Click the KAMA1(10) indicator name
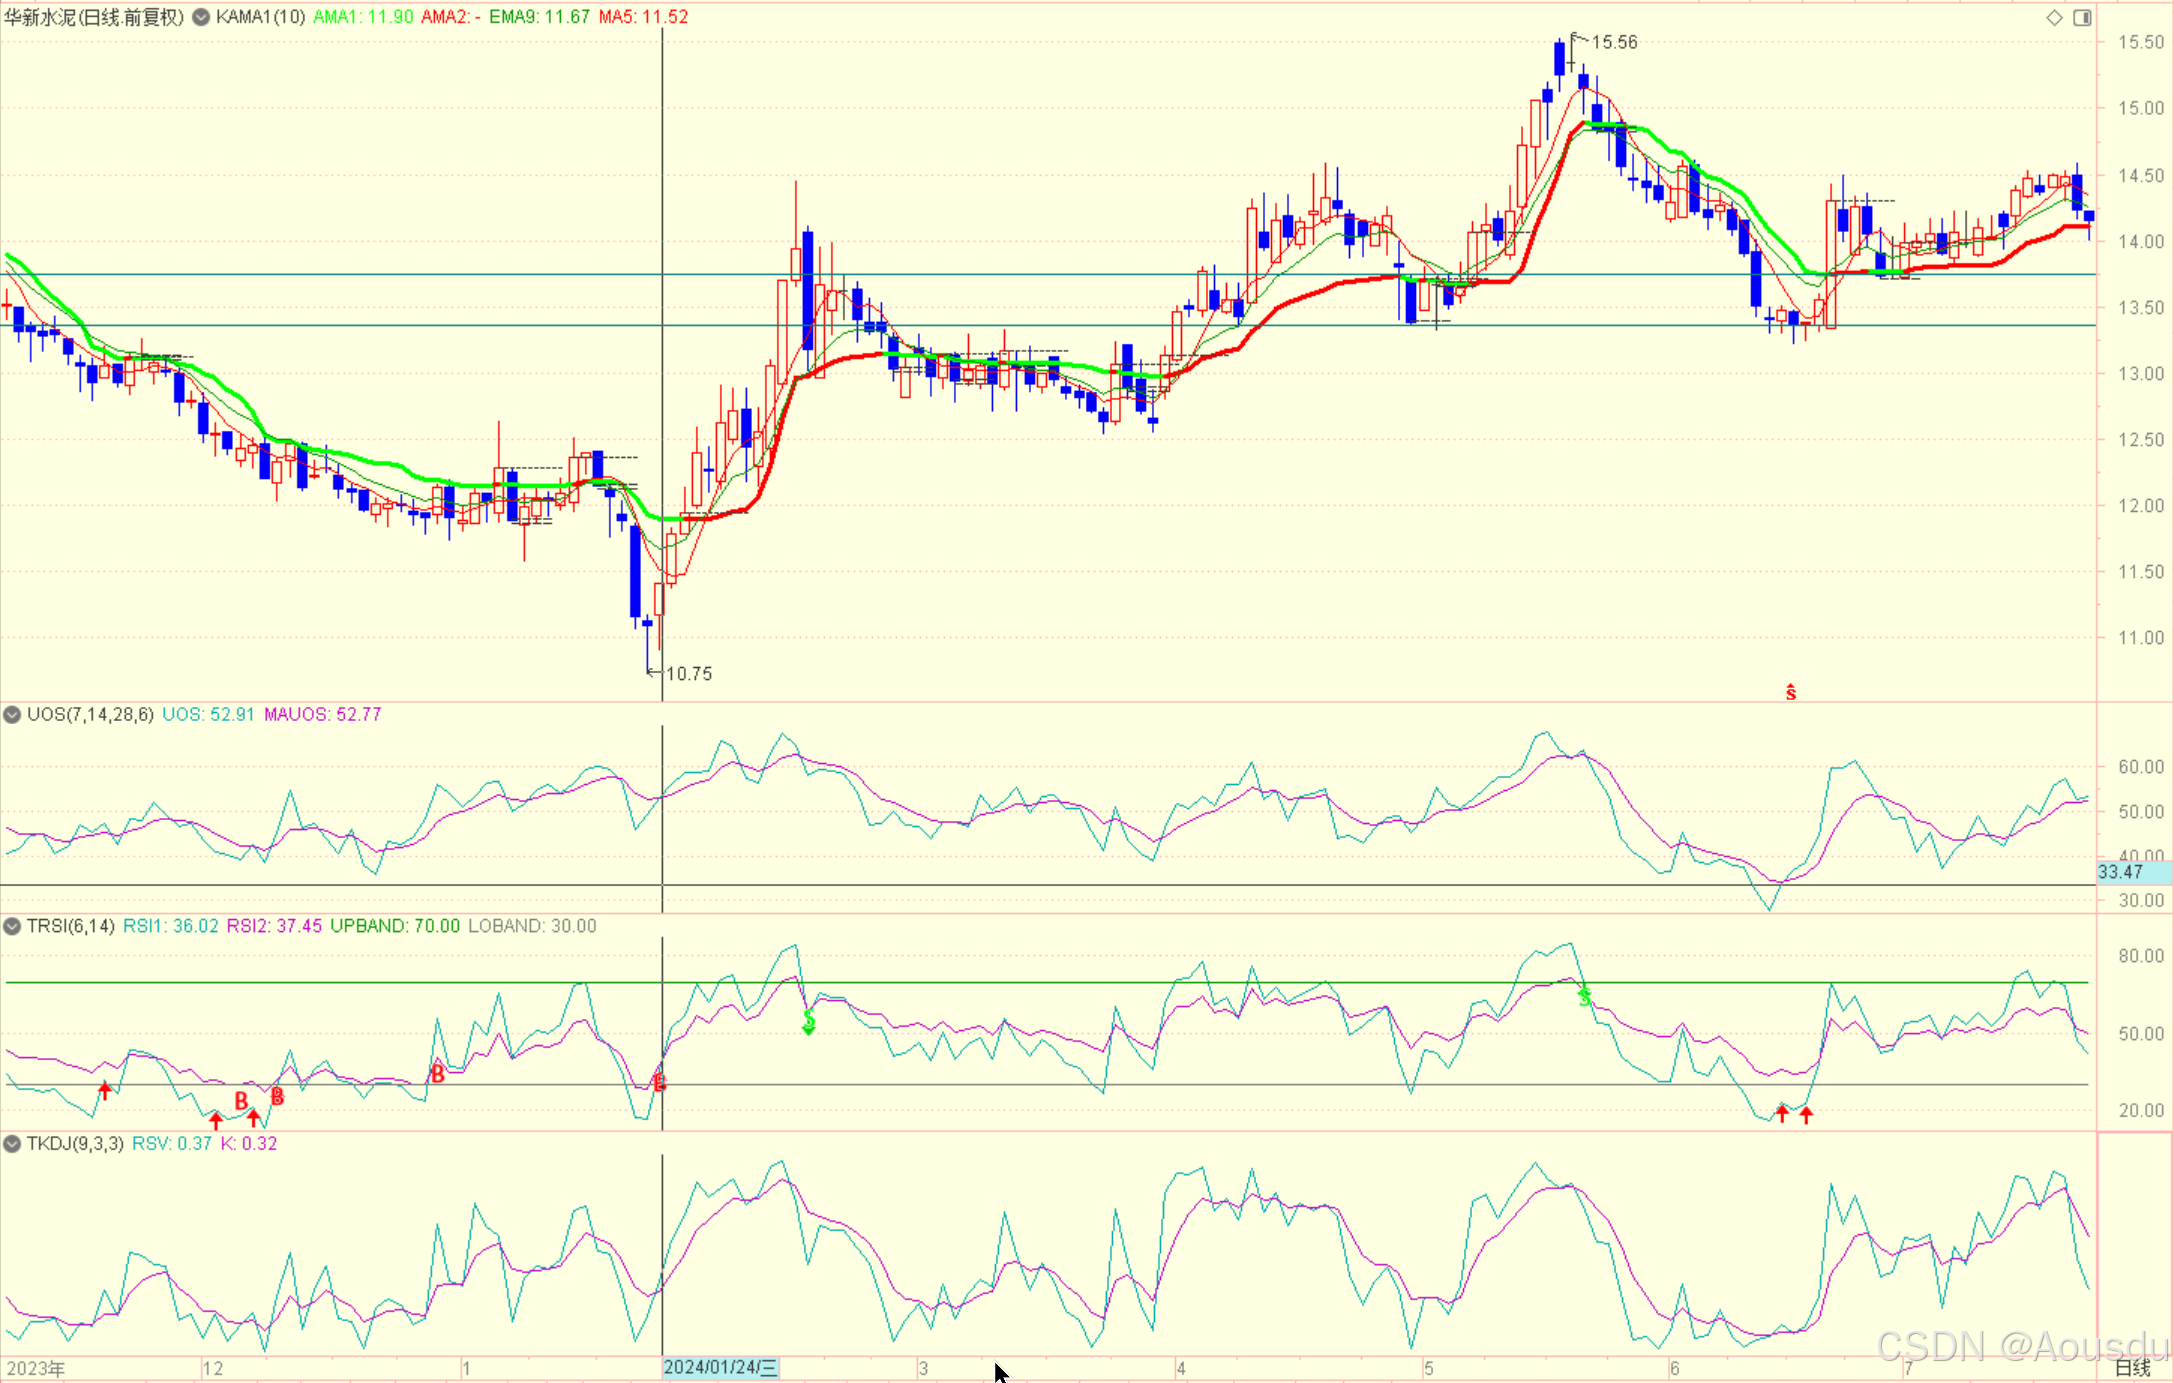The width and height of the screenshot is (2174, 1383). [260, 17]
